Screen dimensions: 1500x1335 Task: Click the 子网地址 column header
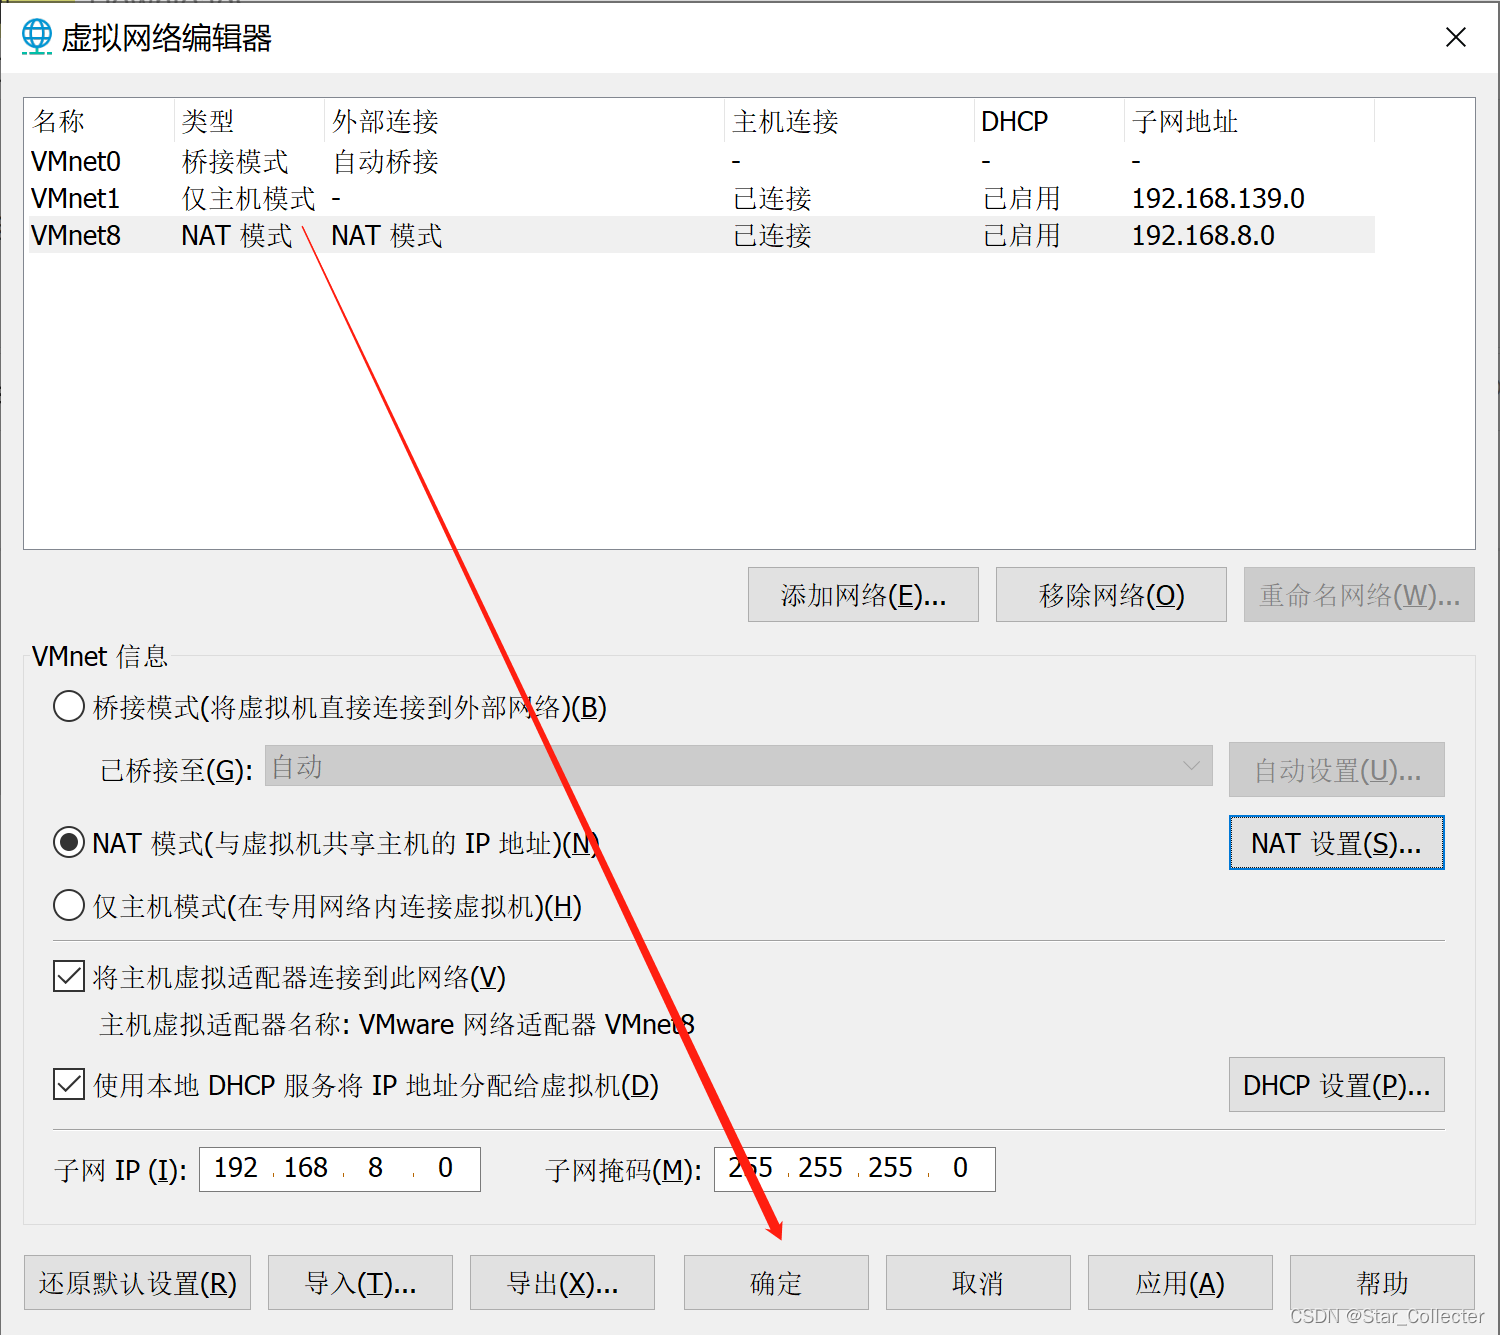1250,121
